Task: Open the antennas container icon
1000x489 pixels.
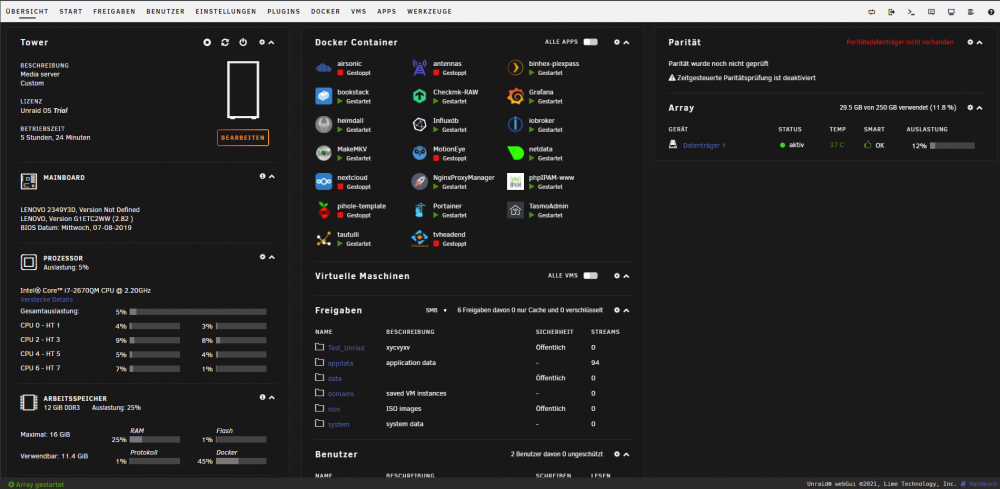Action: [x=420, y=68]
